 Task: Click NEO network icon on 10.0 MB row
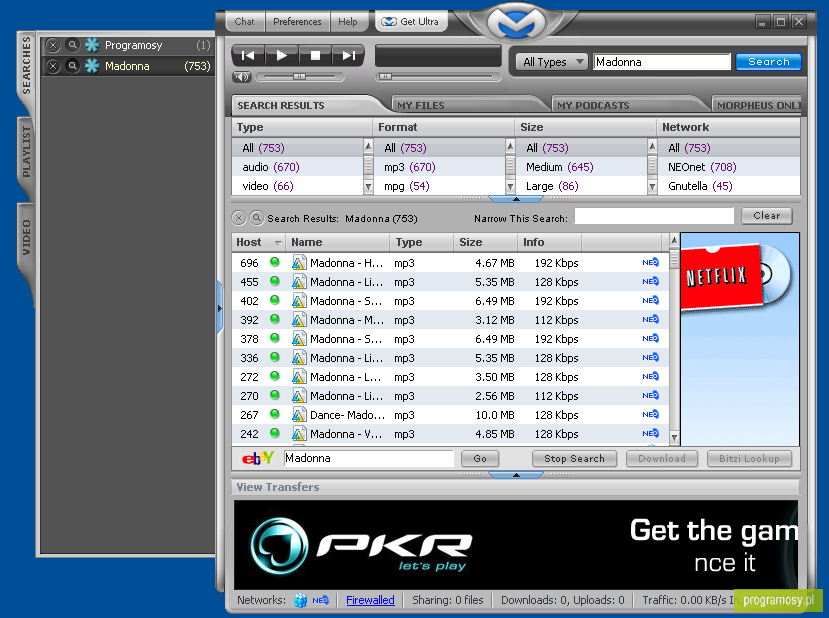point(650,414)
